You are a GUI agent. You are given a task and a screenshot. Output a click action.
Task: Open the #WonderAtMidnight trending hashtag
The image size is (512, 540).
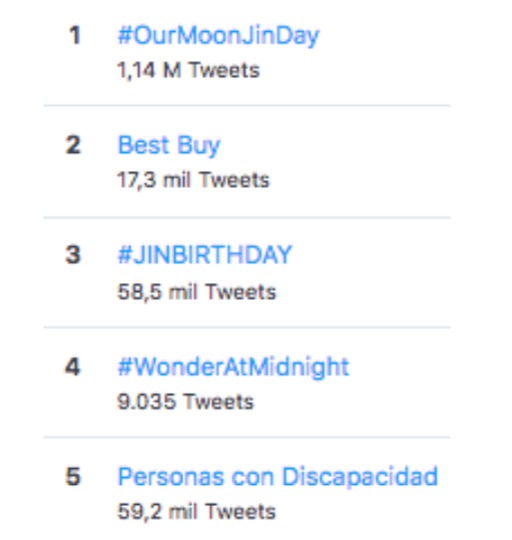point(233,367)
